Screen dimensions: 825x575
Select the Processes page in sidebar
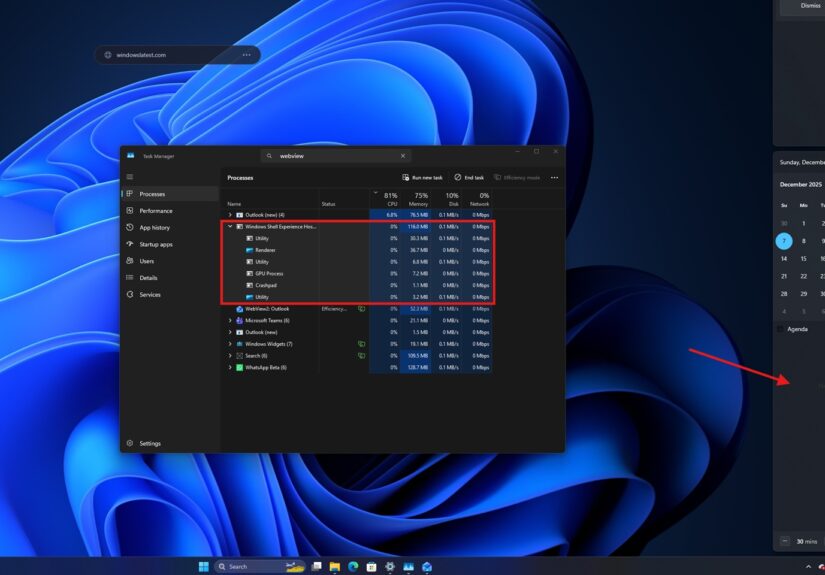[170, 194]
